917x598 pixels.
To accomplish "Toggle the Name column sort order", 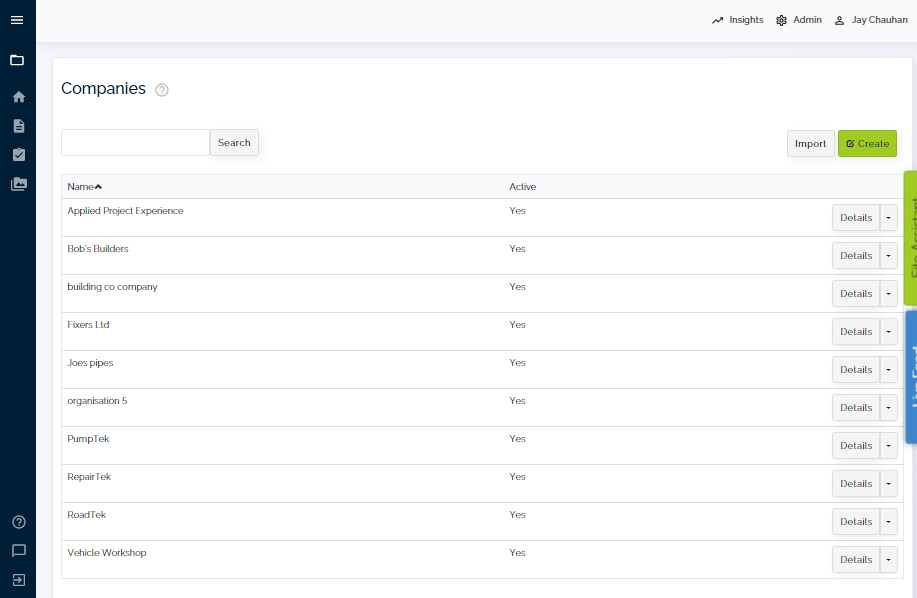I will click(x=80, y=186).
